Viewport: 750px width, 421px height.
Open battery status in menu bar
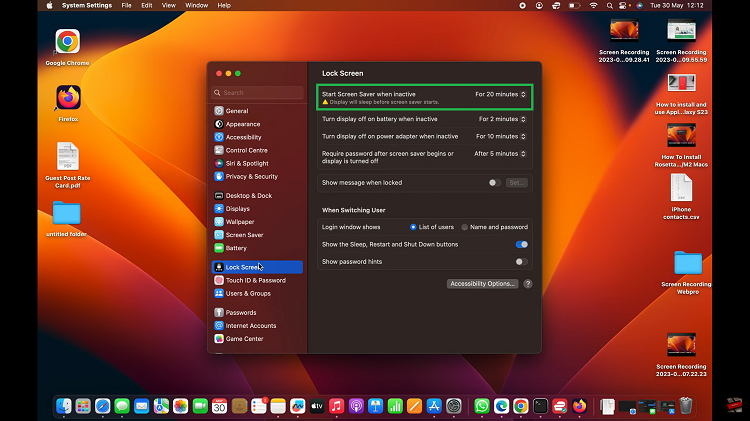coord(574,6)
